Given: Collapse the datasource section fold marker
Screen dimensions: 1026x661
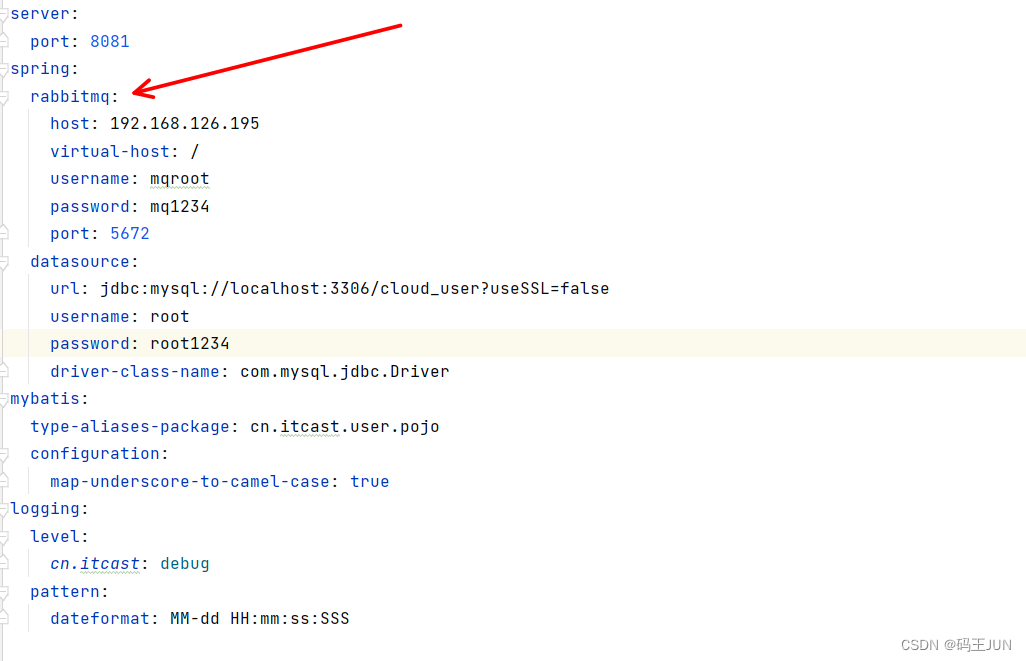Looking at the screenshot, I should [x=4, y=261].
